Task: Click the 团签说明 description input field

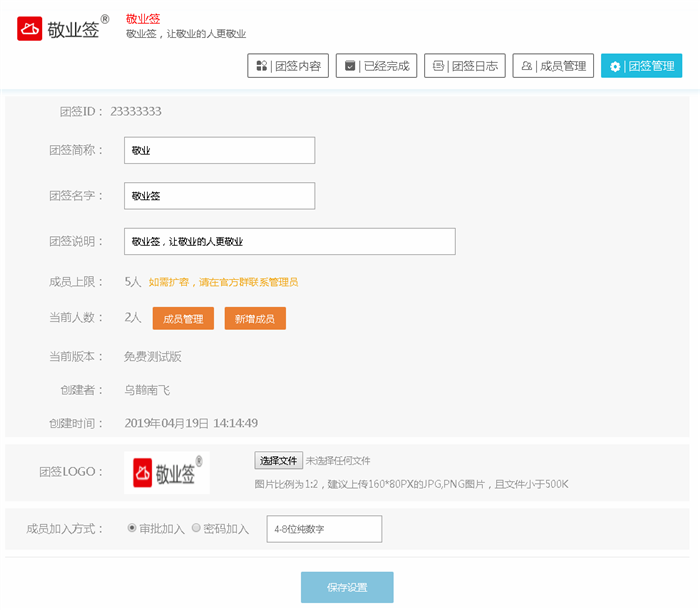Action: pyautogui.click(x=290, y=242)
